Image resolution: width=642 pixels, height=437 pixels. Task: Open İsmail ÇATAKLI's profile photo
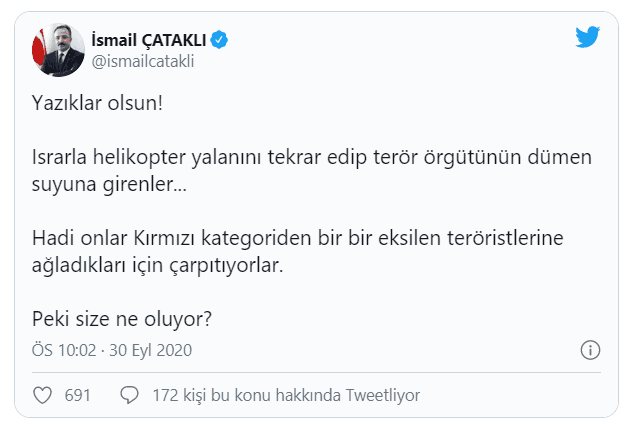(59, 50)
